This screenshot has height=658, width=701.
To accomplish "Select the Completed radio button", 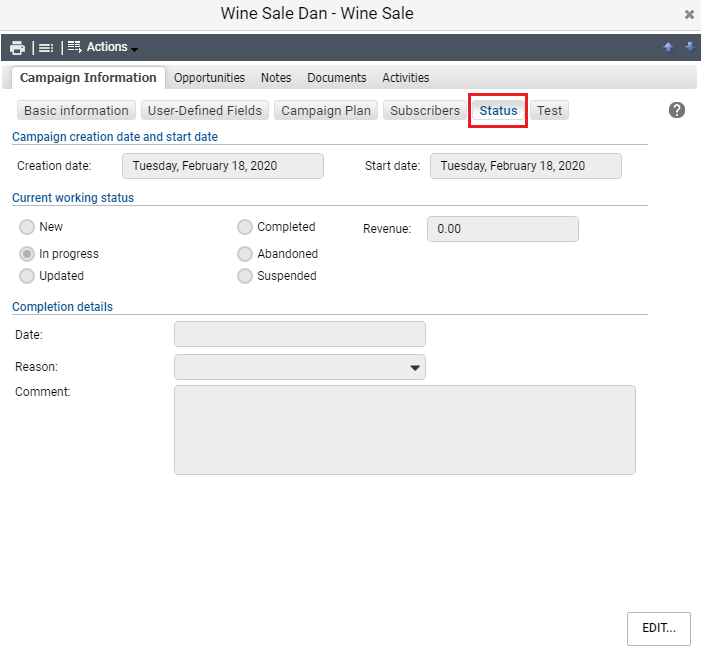I will [x=245, y=227].
